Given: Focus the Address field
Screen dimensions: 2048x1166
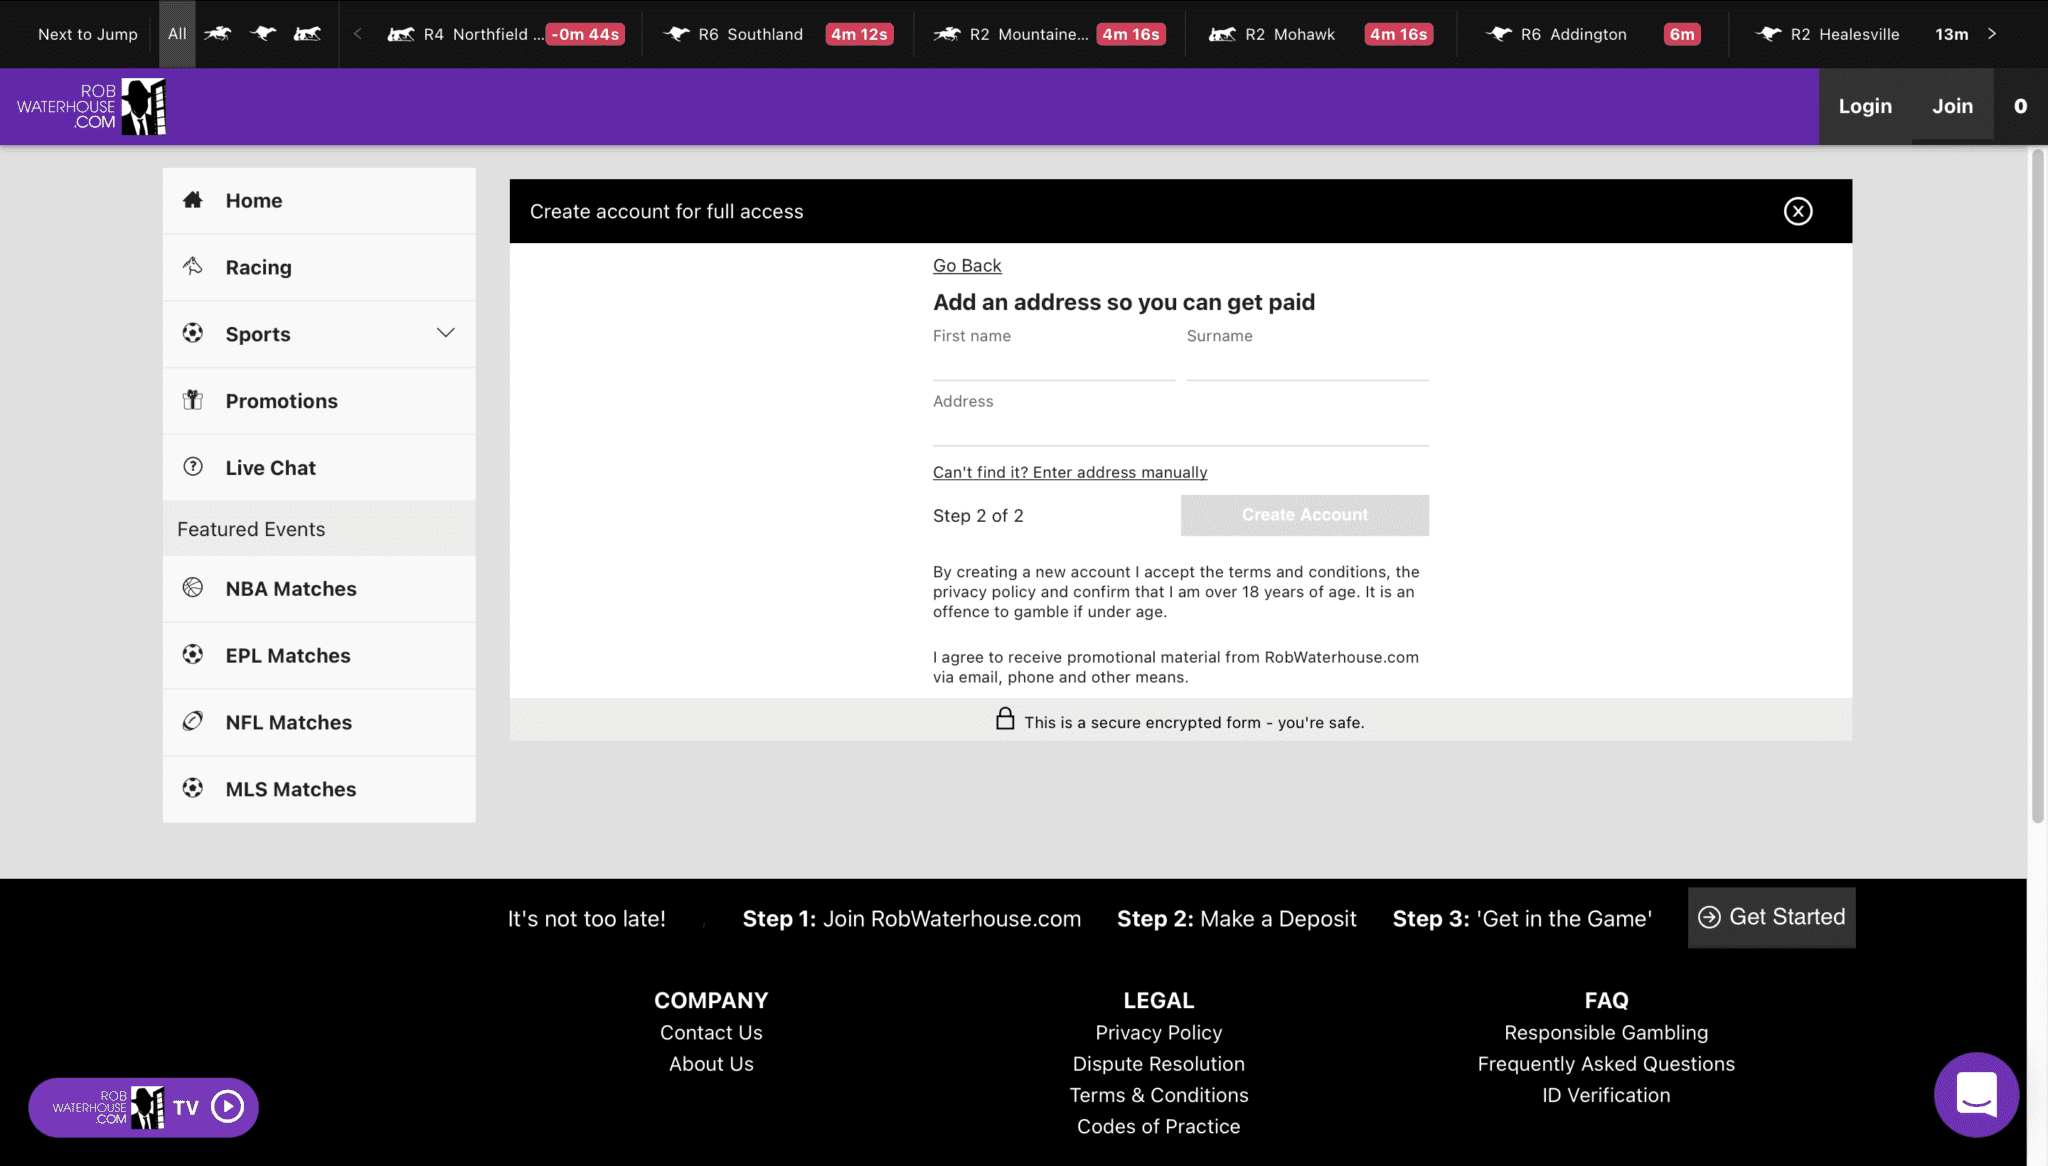Looking at the screenshot, I should 1181,429.
